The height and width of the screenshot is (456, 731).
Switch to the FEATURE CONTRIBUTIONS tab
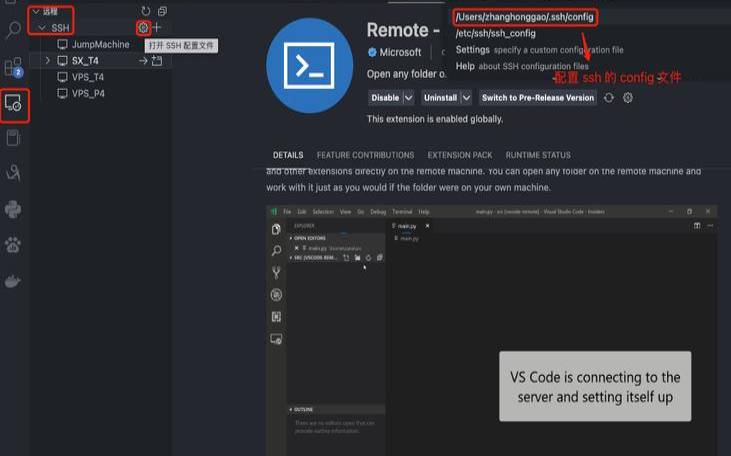366,155
